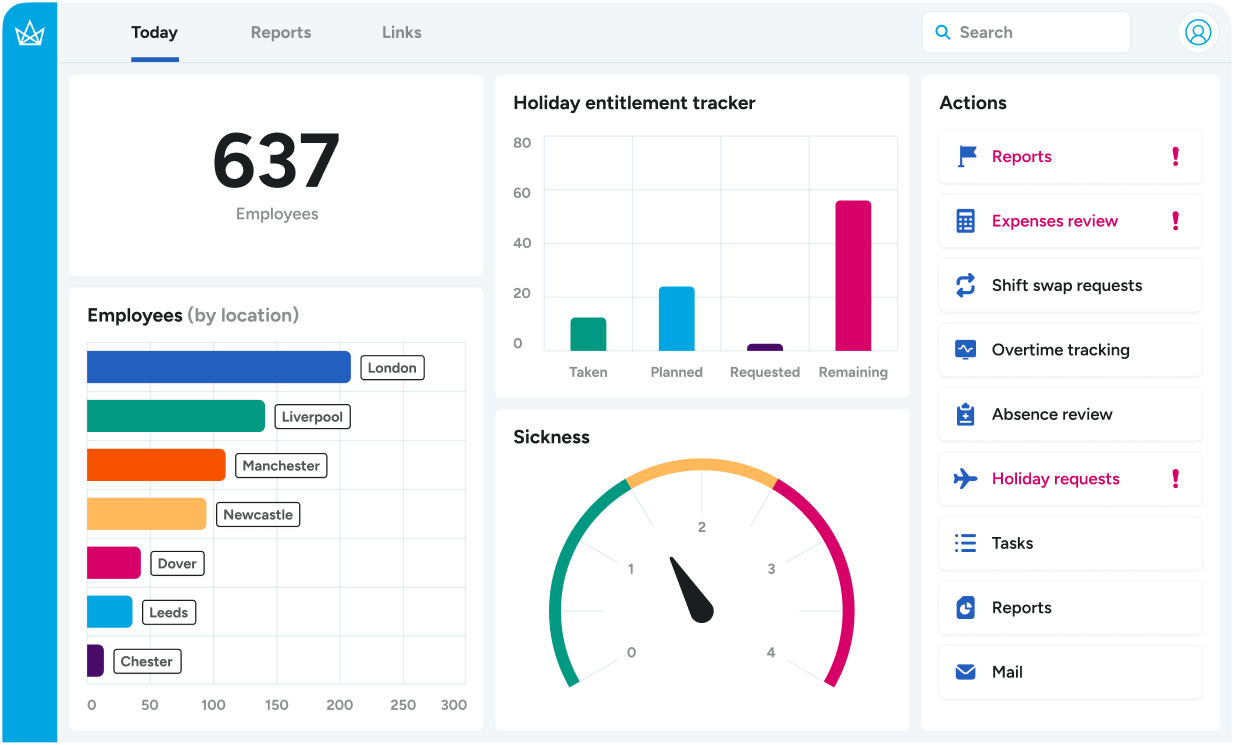1235x745 pixels.
Task: Click the London bar in location chart
Action: (x=218, y=367)
